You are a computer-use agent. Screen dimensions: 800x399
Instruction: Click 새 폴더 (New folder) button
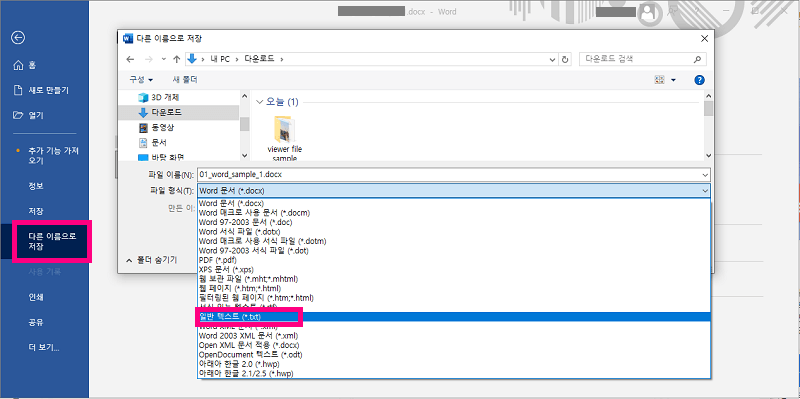[x=185, y=80]
